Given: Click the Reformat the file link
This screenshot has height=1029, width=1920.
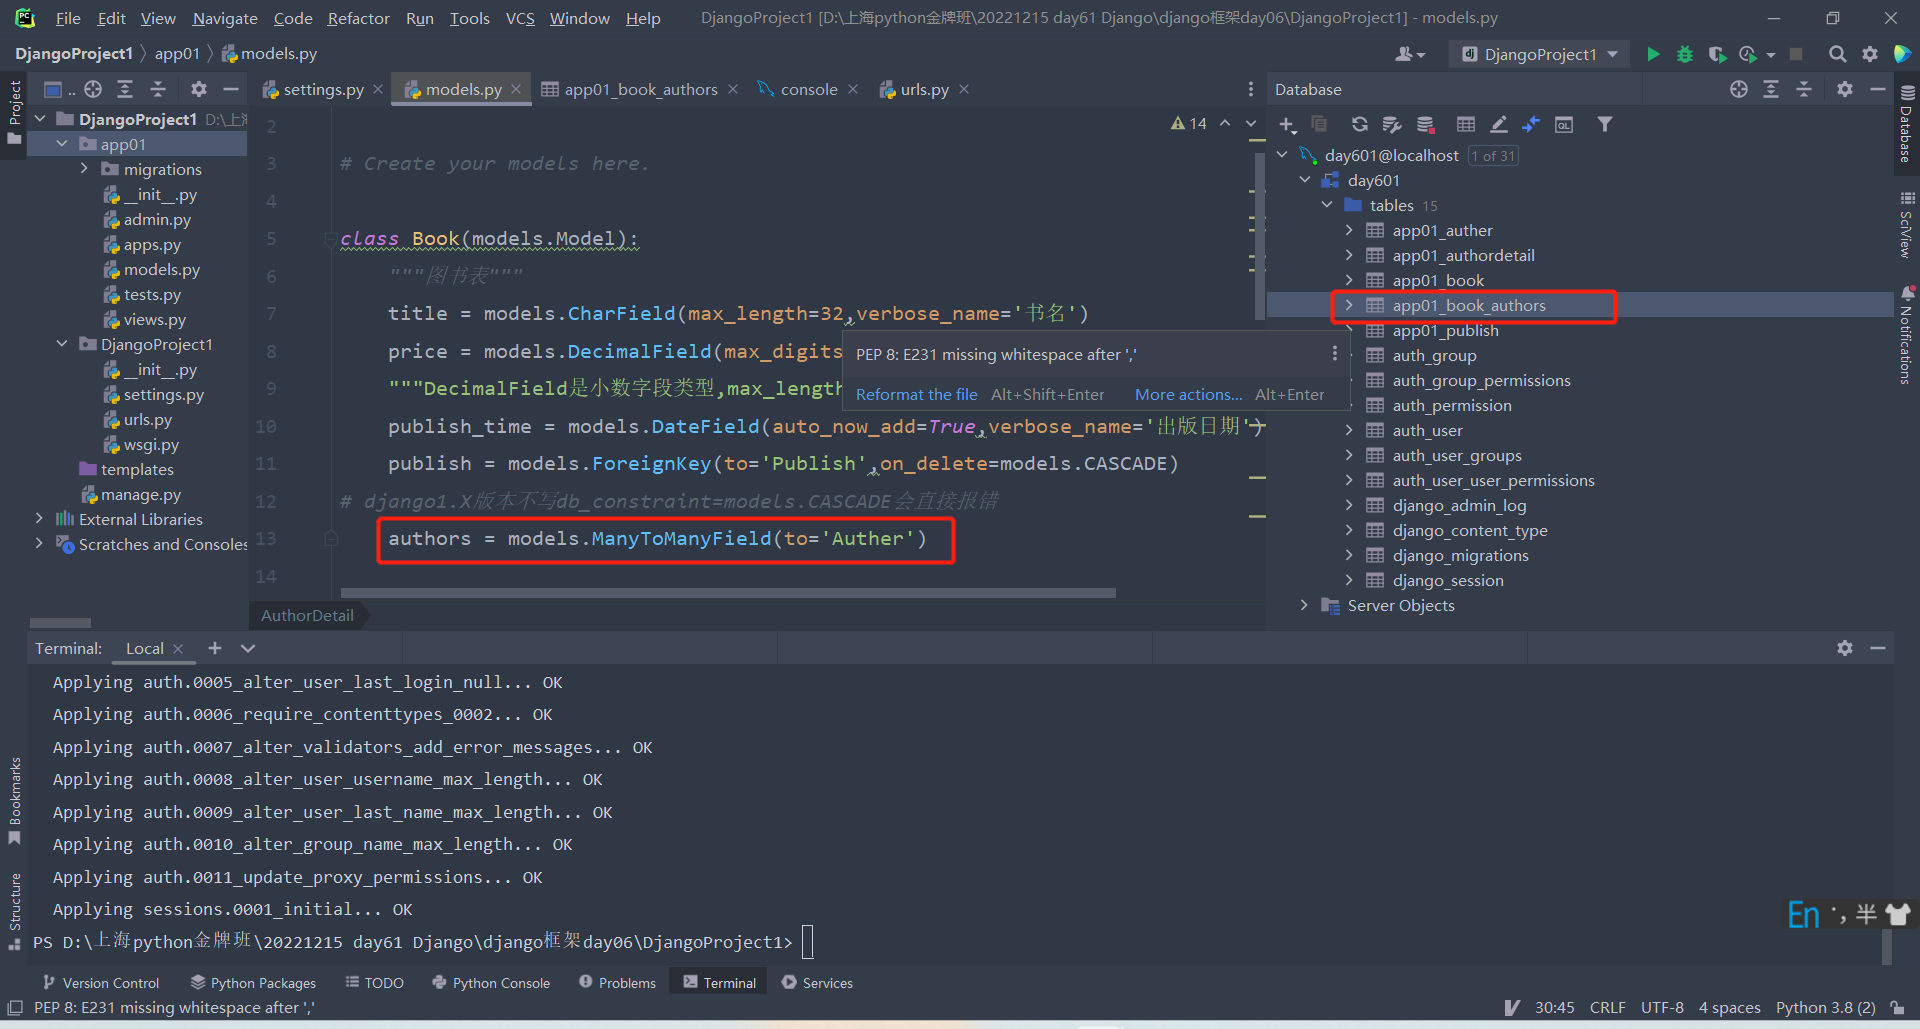Looking at the screenshot, I should [917, 394].
